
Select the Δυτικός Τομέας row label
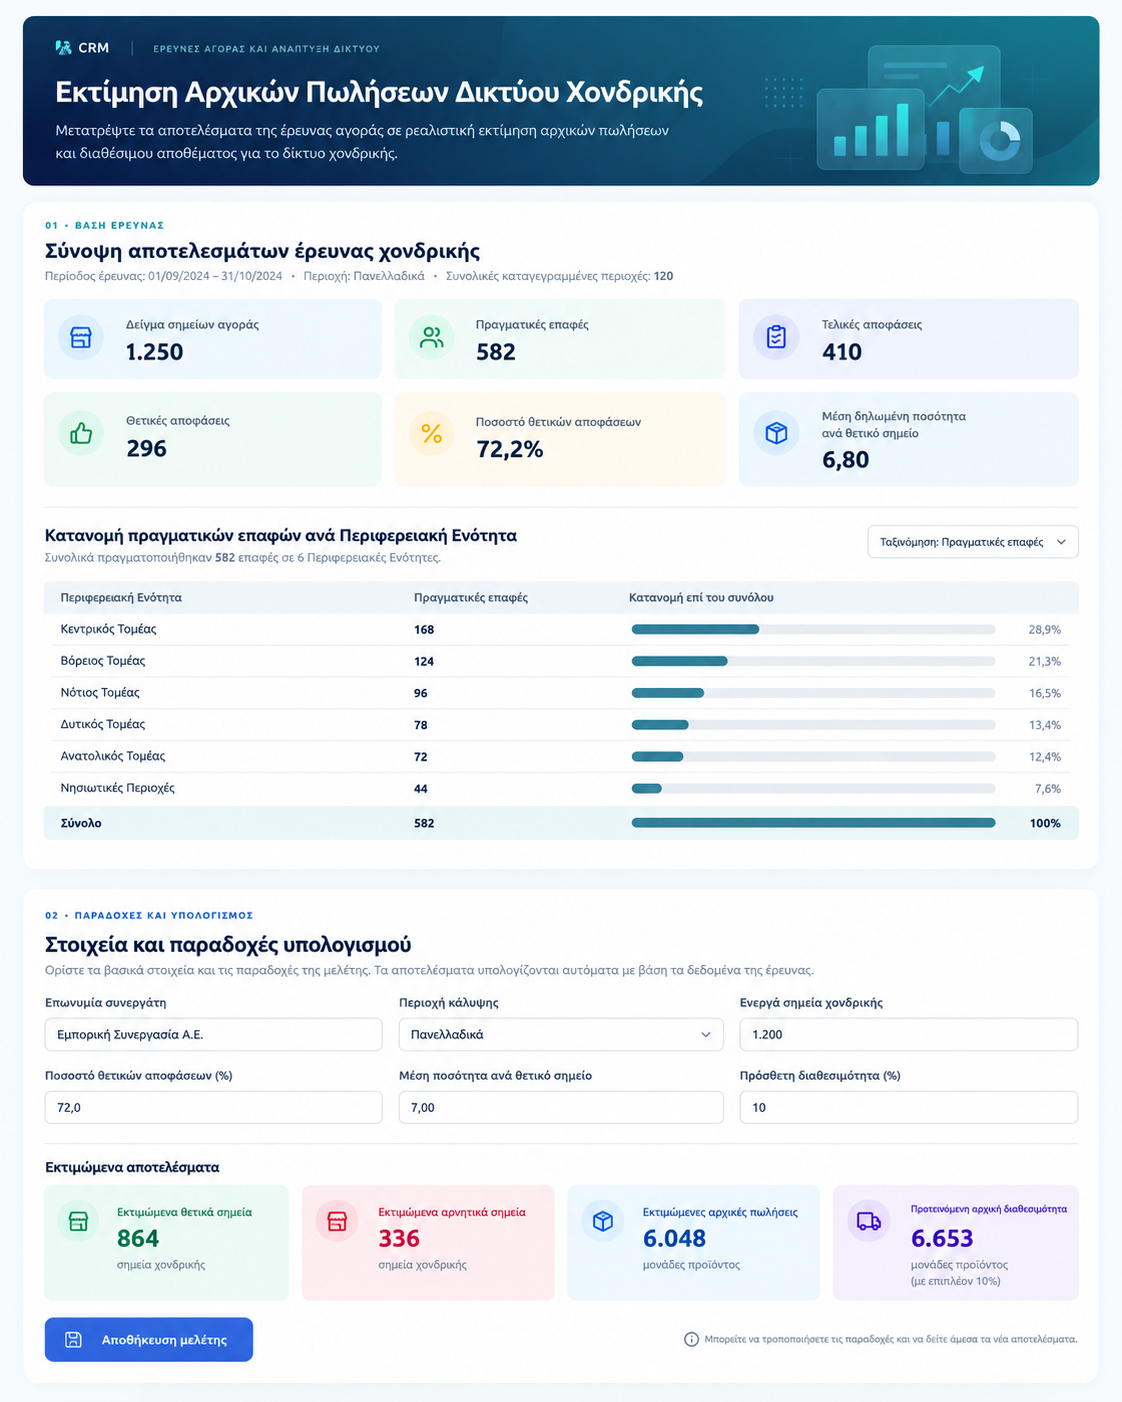tap(103, 725)
